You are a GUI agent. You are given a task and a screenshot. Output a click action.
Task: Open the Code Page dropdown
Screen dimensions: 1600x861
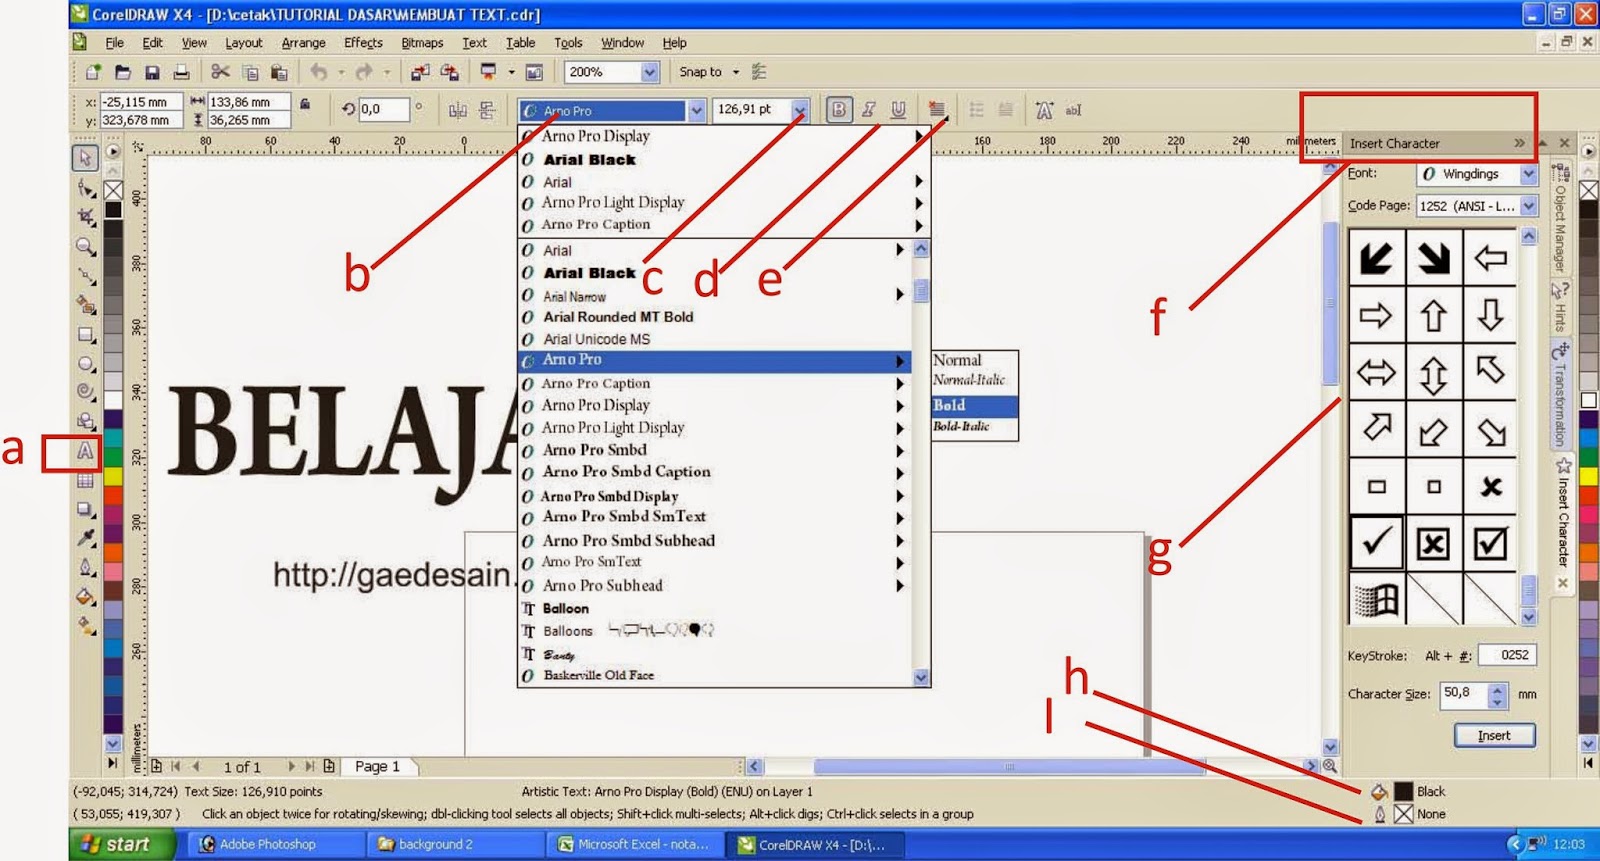(1528, 206)
